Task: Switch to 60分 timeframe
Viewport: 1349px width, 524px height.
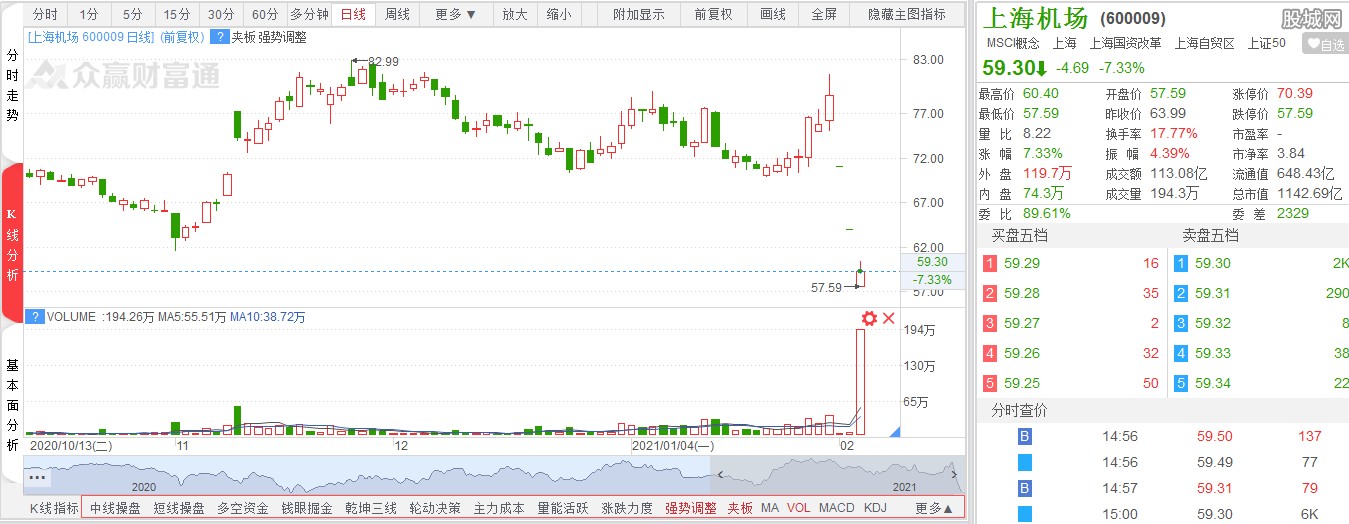Action: pyautogui.click(x=265, y=15)
